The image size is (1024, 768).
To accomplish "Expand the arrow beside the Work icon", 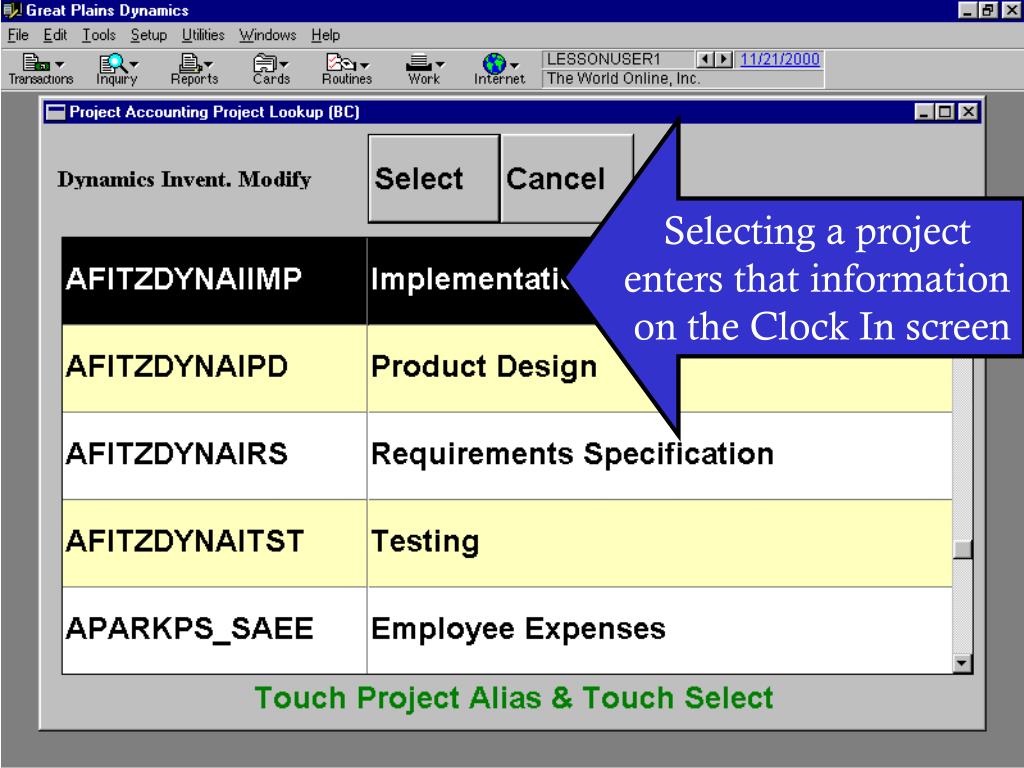I will 440,65.
